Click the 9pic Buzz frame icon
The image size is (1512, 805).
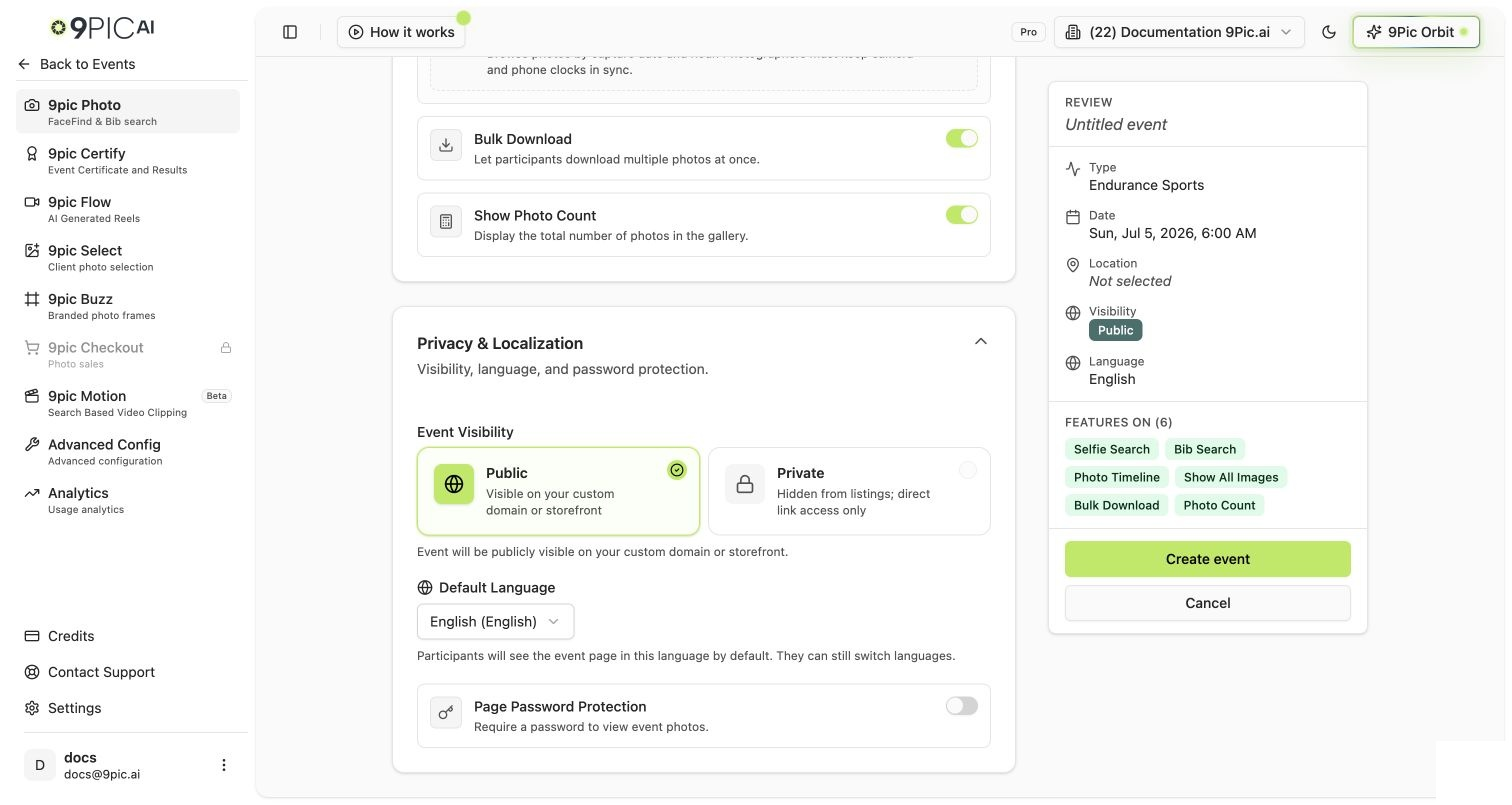click(32, 299)
